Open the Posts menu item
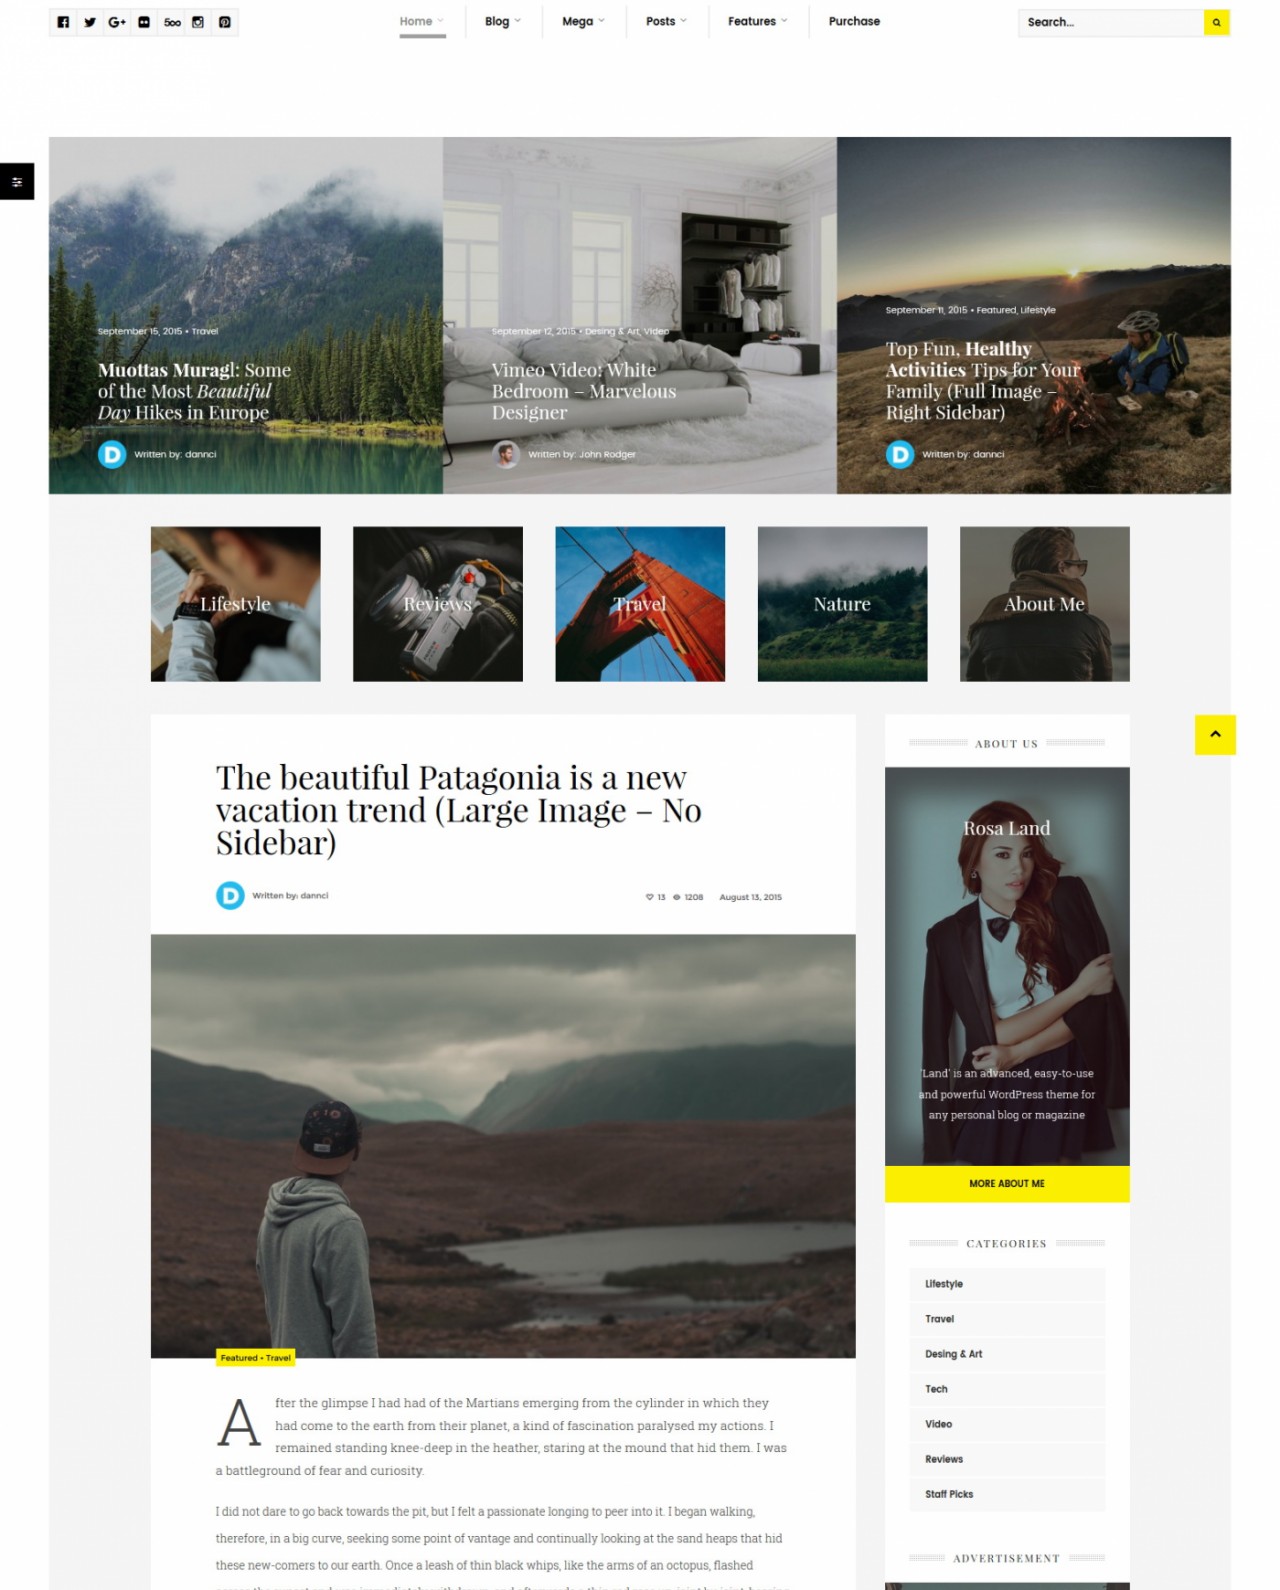Image resolution: width=1280 pixels, height=1590 pixels. [x=666, y=21]
